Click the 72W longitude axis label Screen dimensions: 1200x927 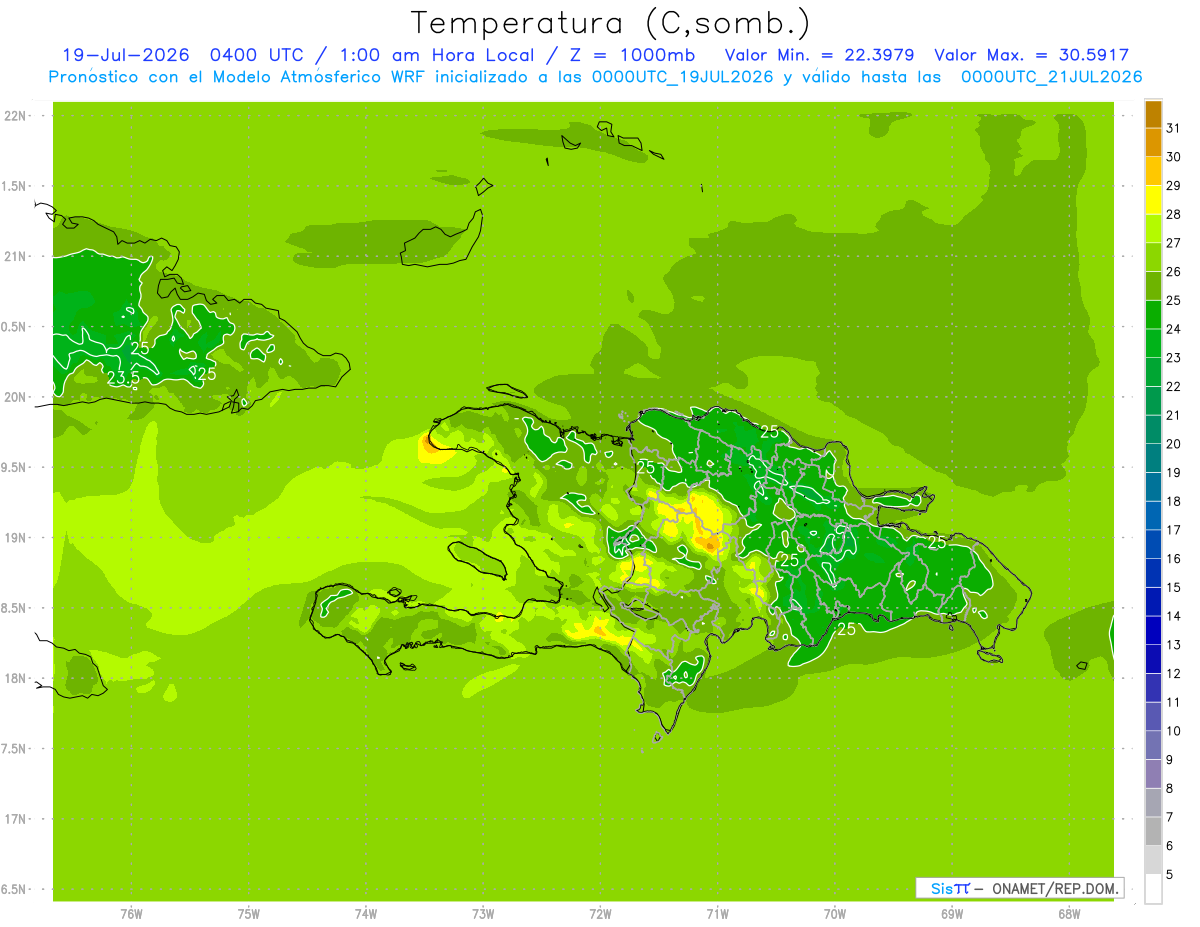[600, 914]
